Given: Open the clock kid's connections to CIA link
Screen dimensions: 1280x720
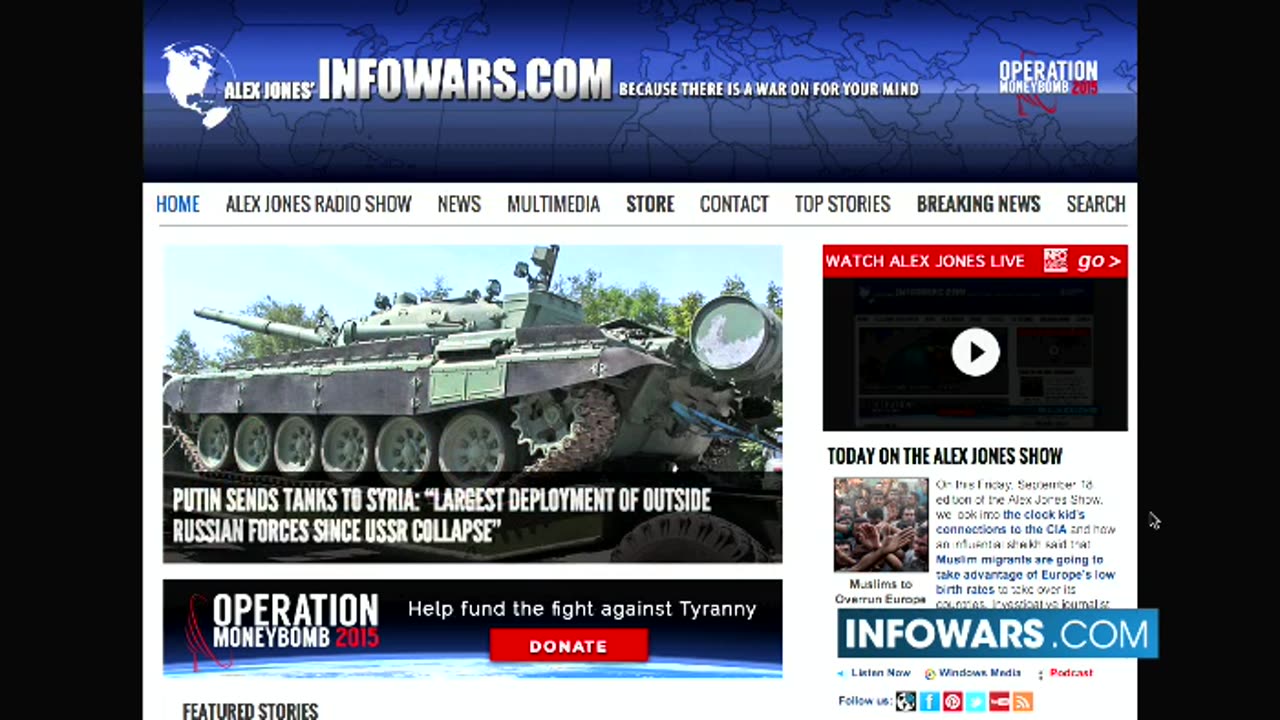Looking at the screenshot, I should point(1009,522).
